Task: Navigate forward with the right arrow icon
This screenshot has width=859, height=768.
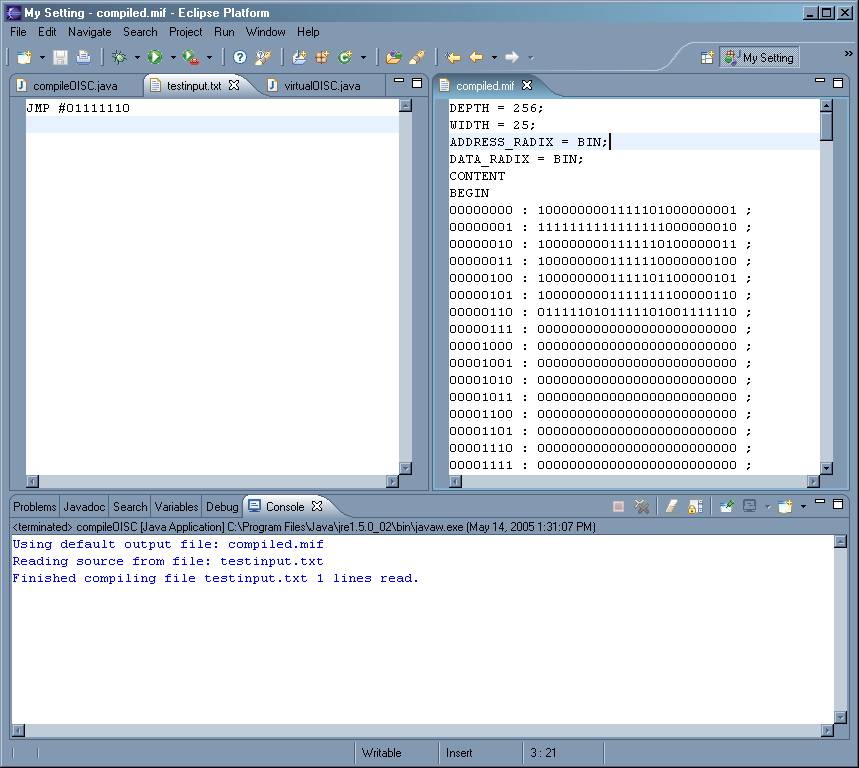Action: click(512, 57)
